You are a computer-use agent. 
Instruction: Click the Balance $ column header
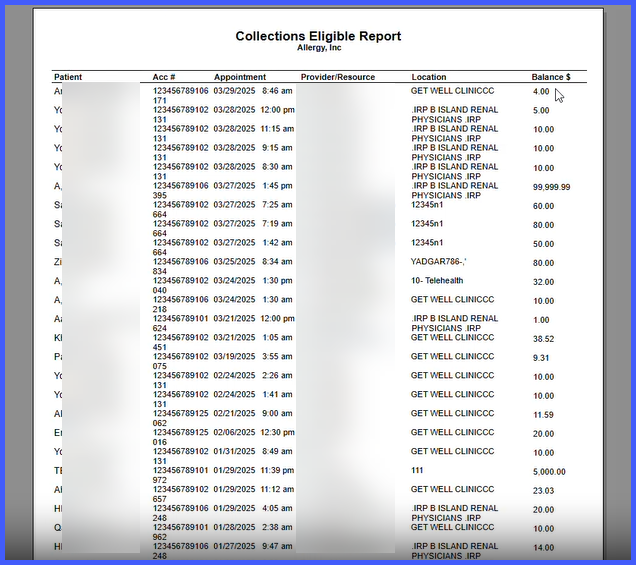pyautogui.click(x=551, y=77)
